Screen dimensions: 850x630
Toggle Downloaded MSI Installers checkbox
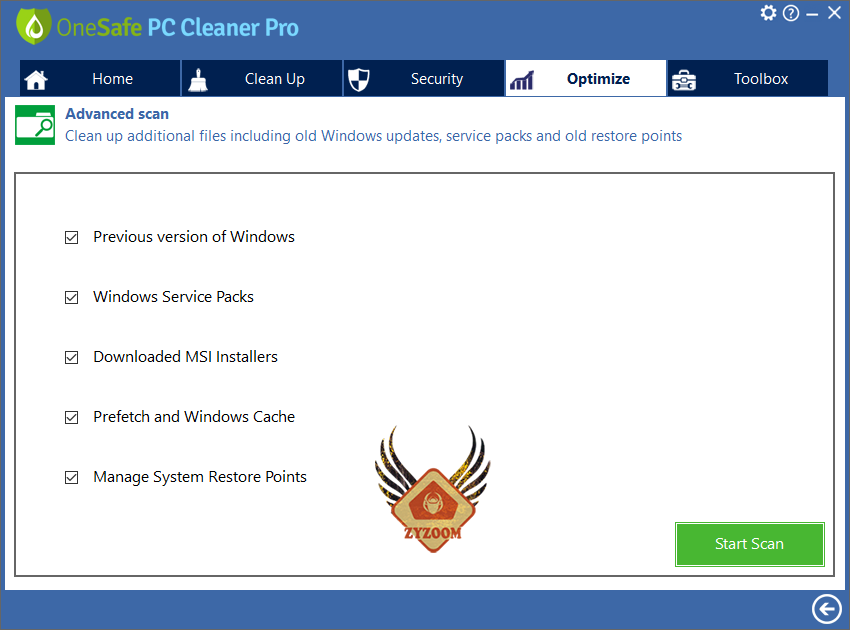[x=72, y=357]
